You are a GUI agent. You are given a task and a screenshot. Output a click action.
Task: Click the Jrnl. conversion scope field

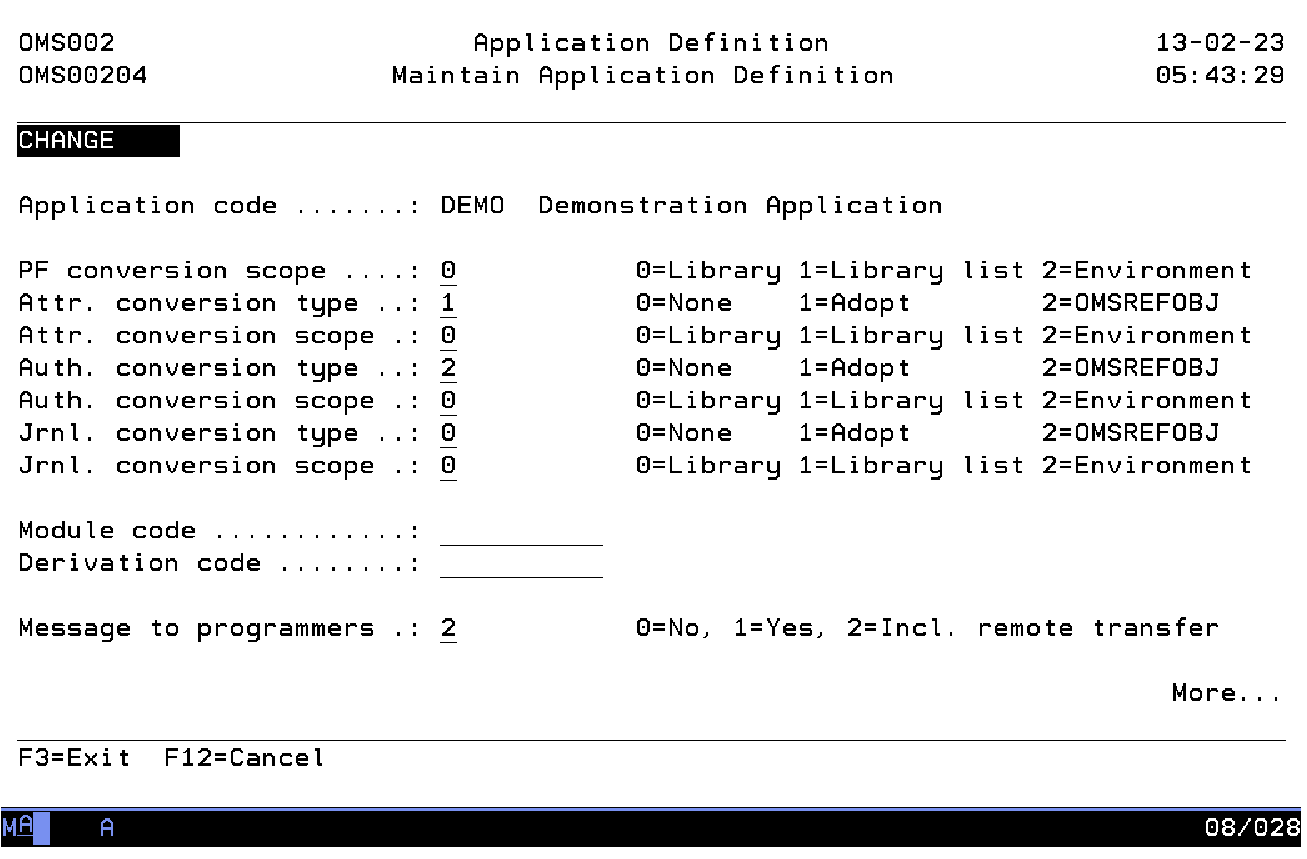pyautogui.click(x=448, y=466)
